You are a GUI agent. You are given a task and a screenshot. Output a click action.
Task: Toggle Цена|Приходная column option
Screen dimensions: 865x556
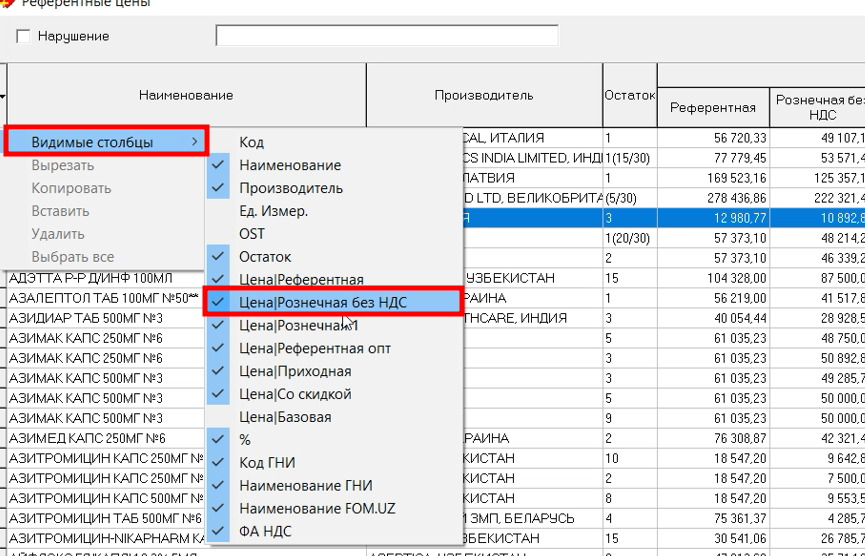334,371
